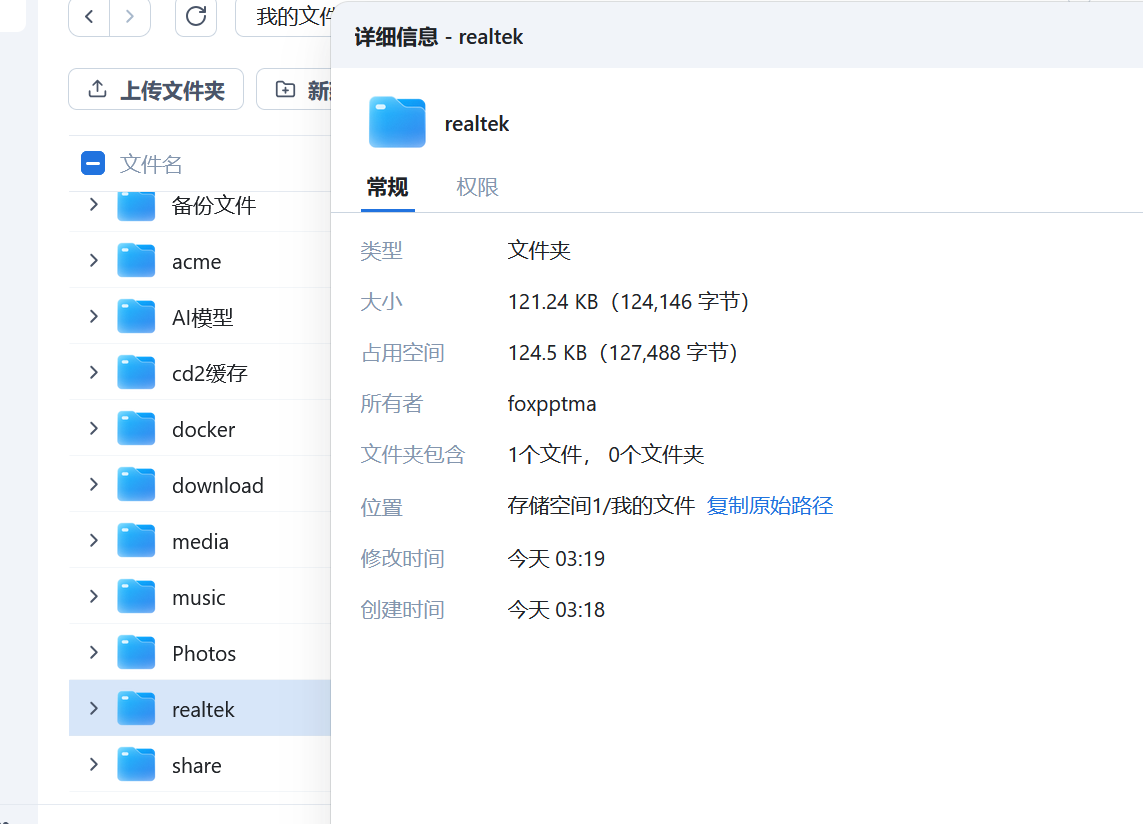Click the created time 今天 03:18

point(556,610)
